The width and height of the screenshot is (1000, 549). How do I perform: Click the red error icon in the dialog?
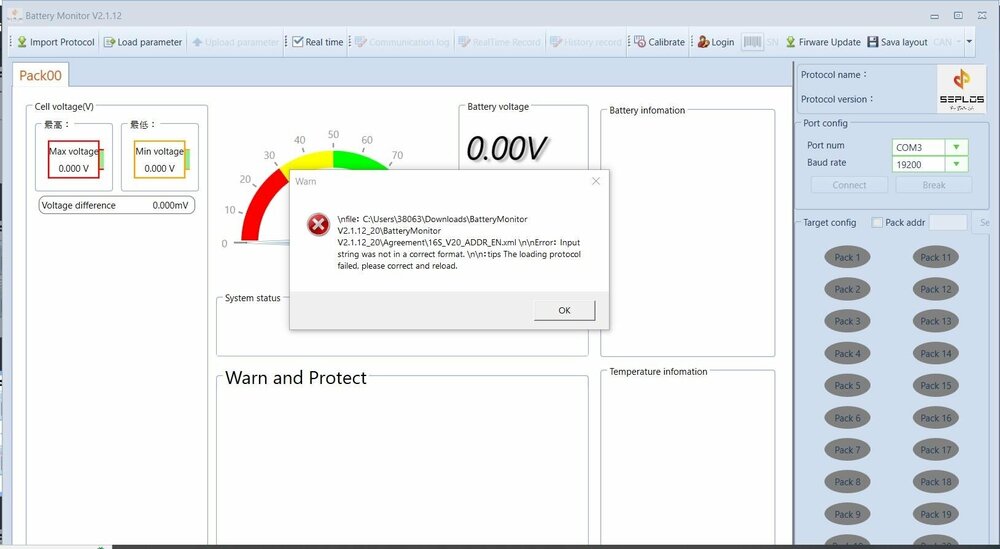point(318,224)
